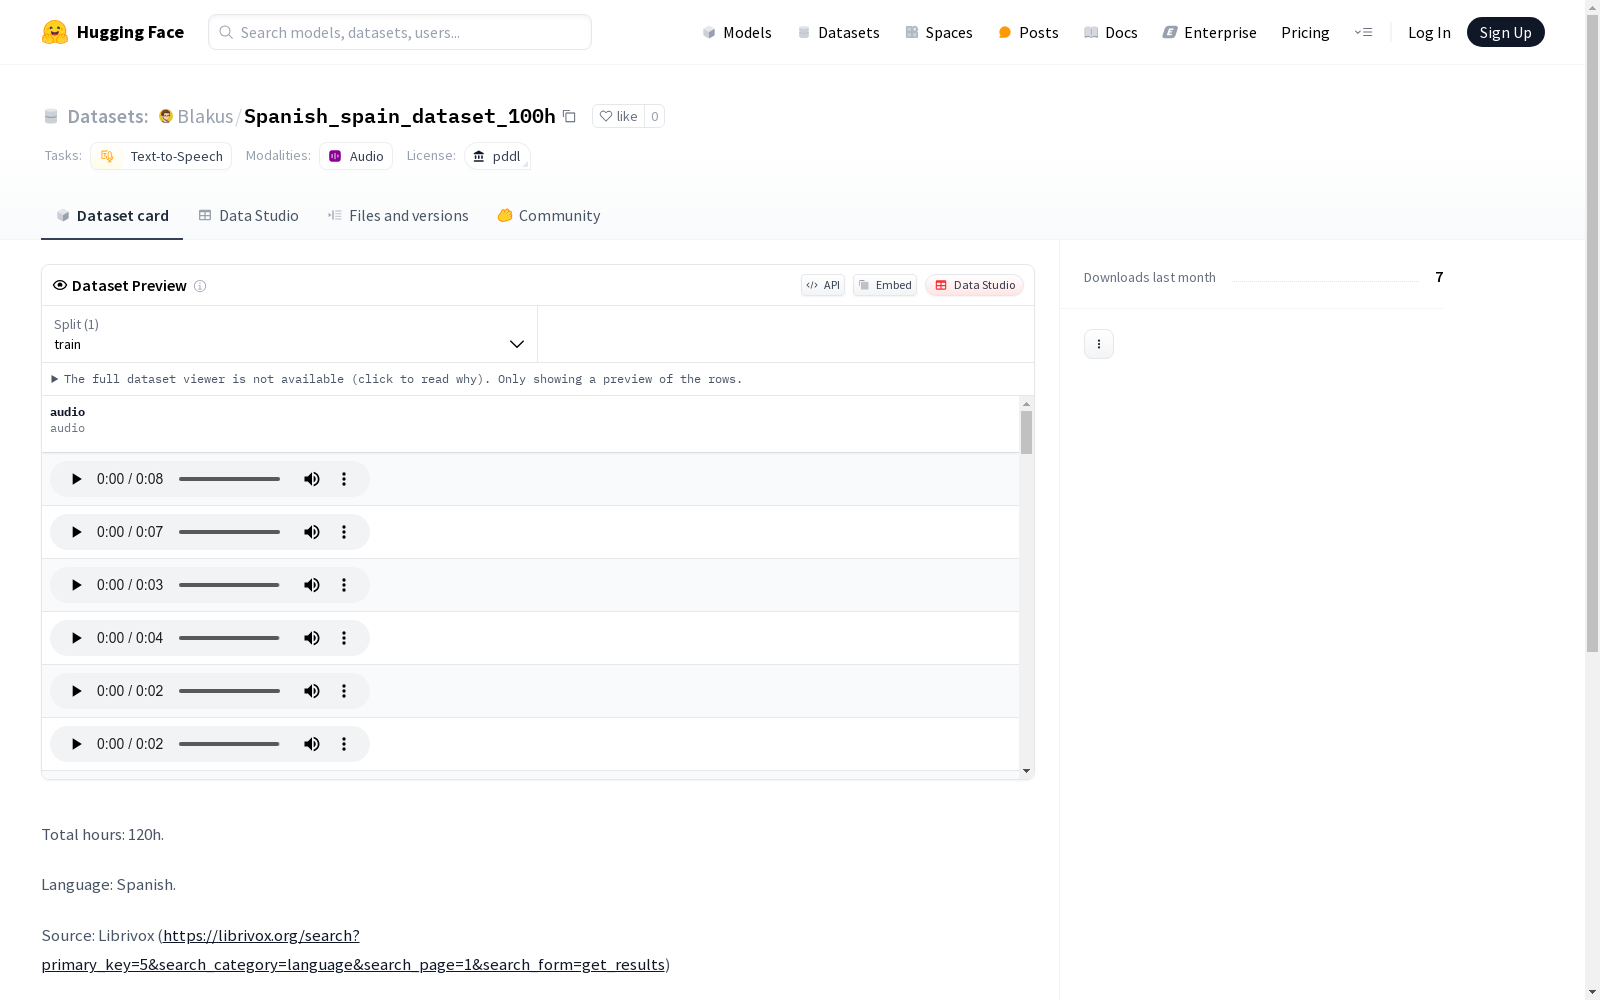Screen dimensions: 1600x1000
Task: Click the page scrollbar down arrow
Action: pyautogui.click(x=1592, y=992)
